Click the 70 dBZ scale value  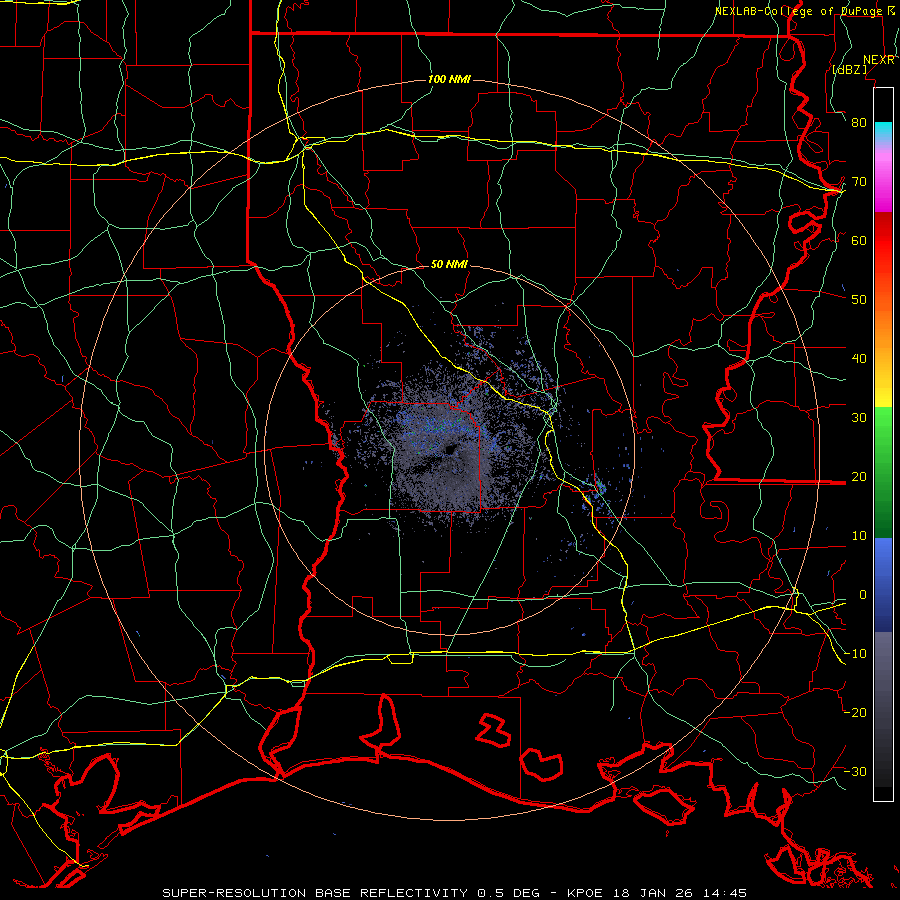point(859,182)
